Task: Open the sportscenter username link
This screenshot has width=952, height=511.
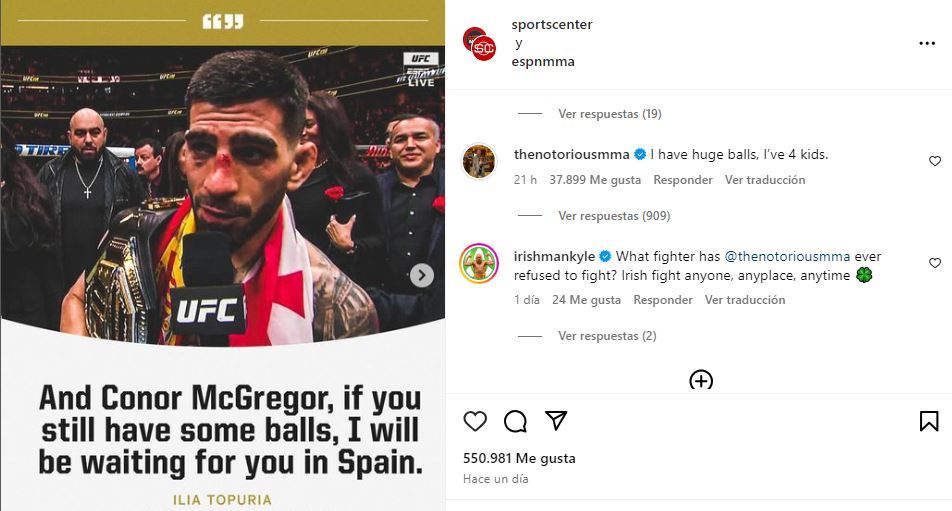Action: point(552,24)
